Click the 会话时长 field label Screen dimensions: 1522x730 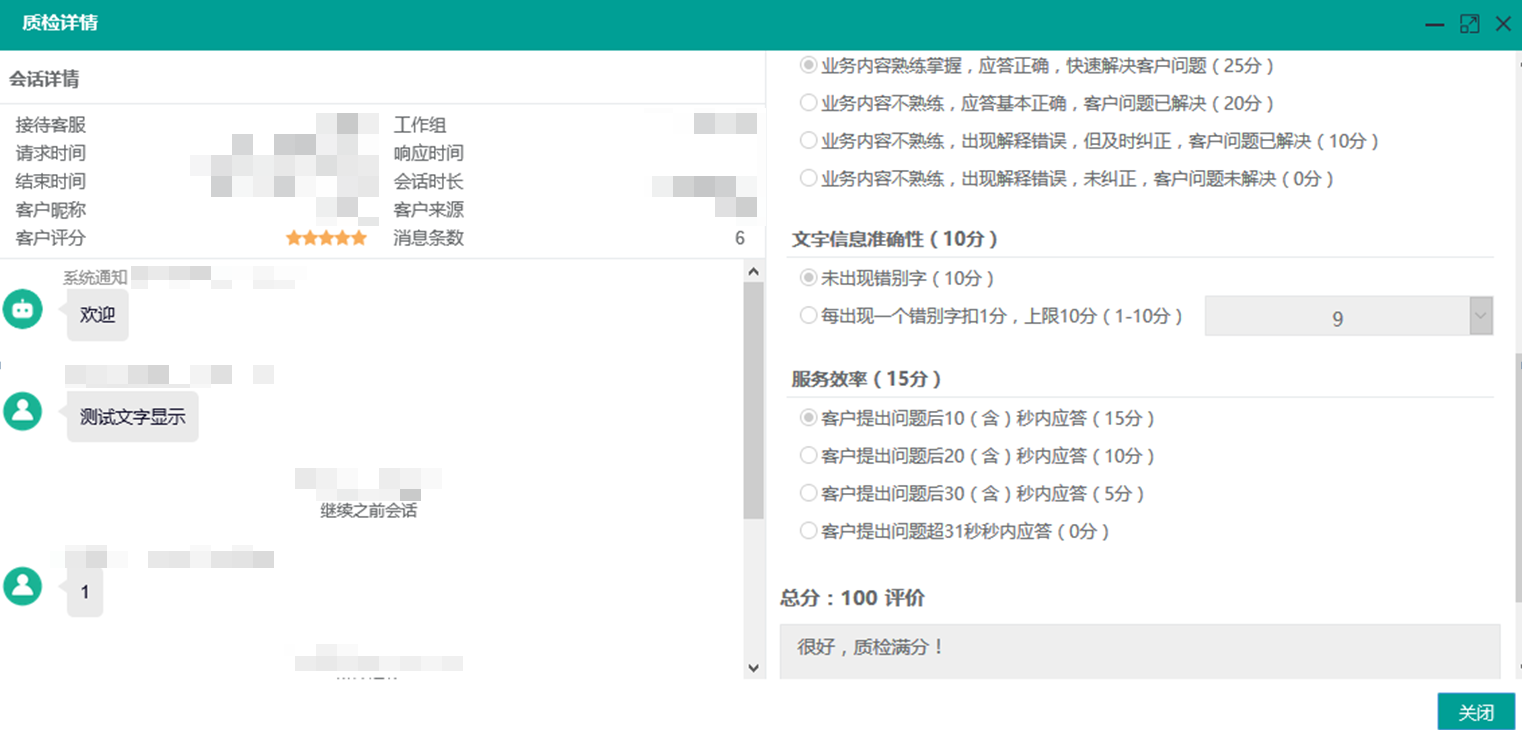429,182
